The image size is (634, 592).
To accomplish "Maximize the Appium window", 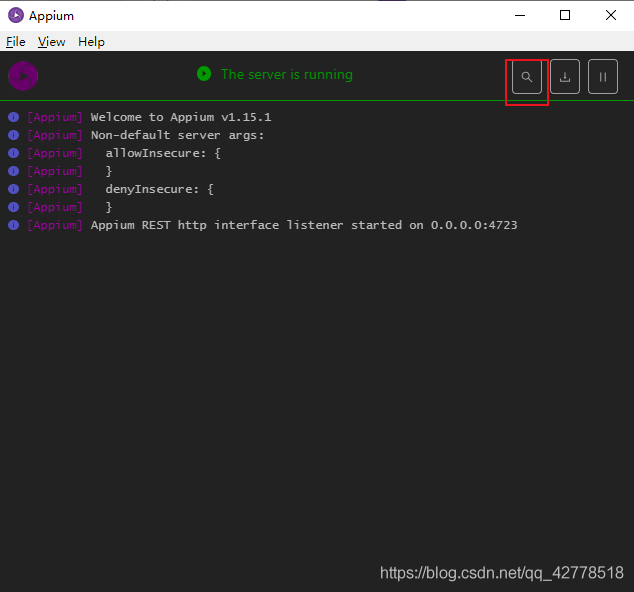I will pyautogui.click(x=565, y=15).
